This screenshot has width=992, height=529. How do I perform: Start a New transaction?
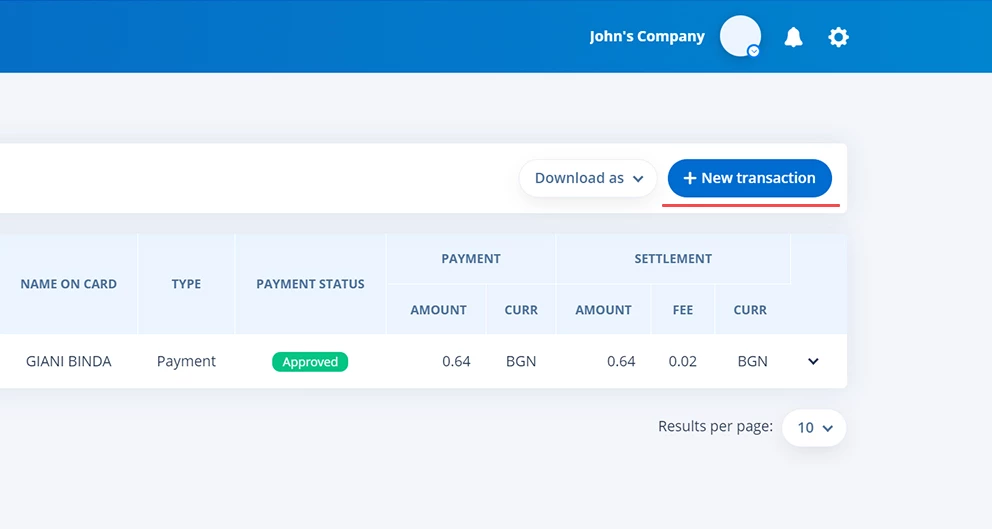[749, 178]
